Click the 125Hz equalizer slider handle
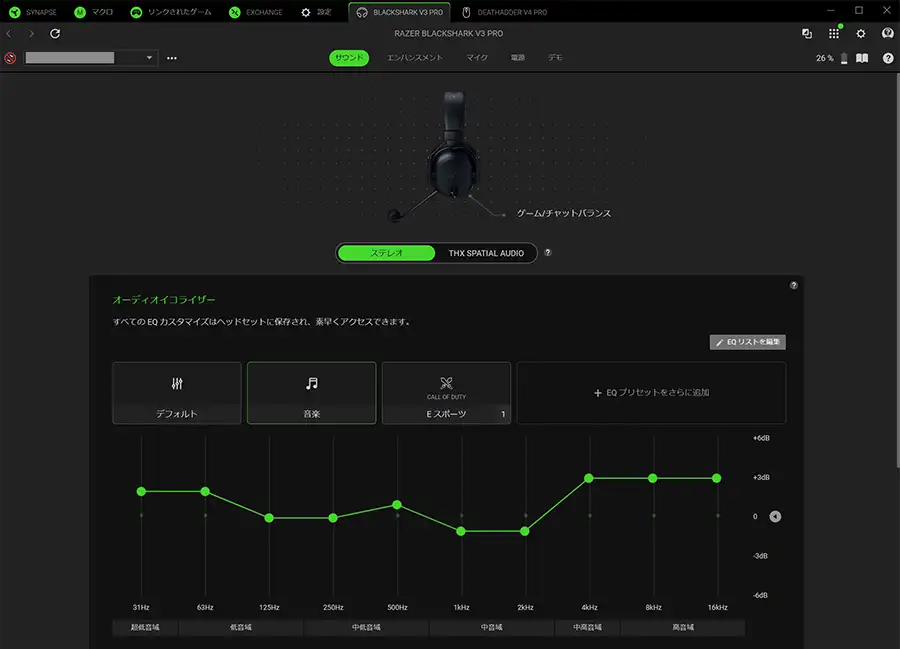Screen dimensions: 900x649 click(x=269, y=518)
